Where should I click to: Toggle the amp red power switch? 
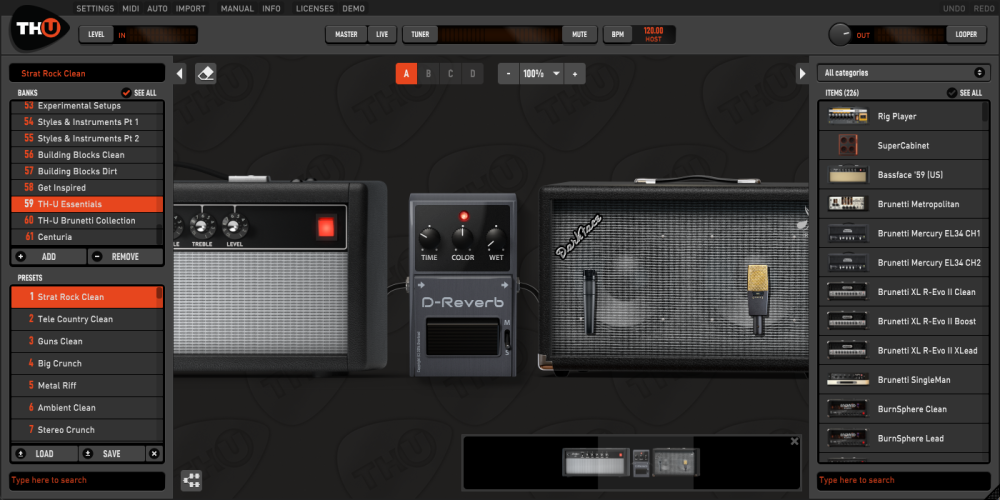click(x=326, y=226)
